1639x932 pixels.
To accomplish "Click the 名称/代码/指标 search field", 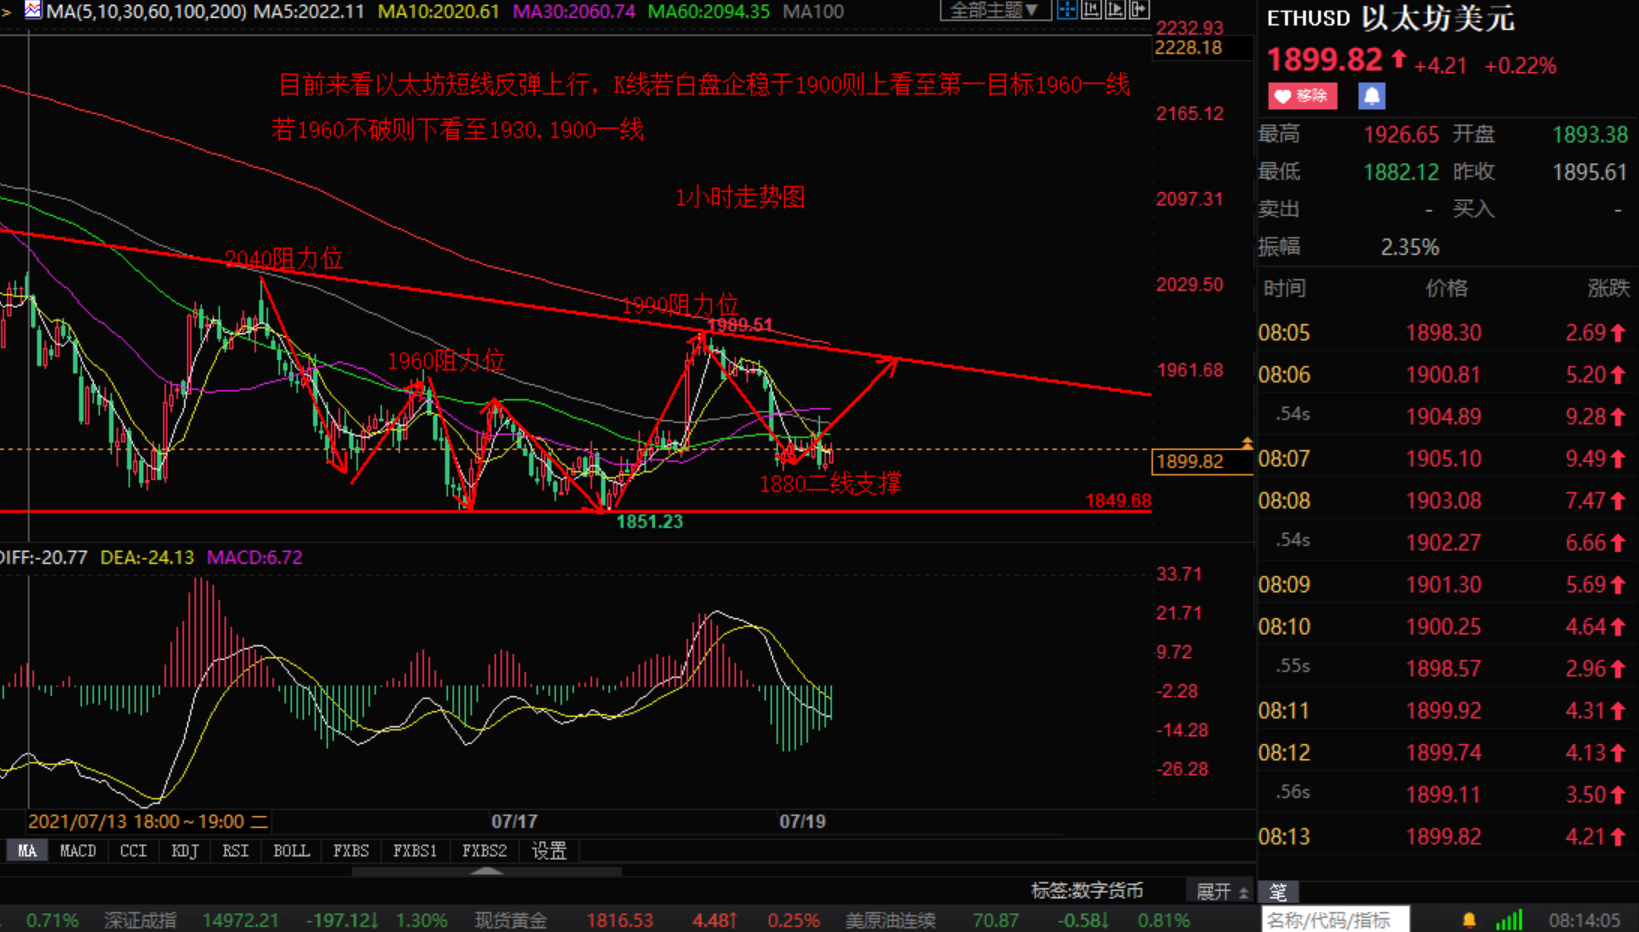I will coord(1335,920).
